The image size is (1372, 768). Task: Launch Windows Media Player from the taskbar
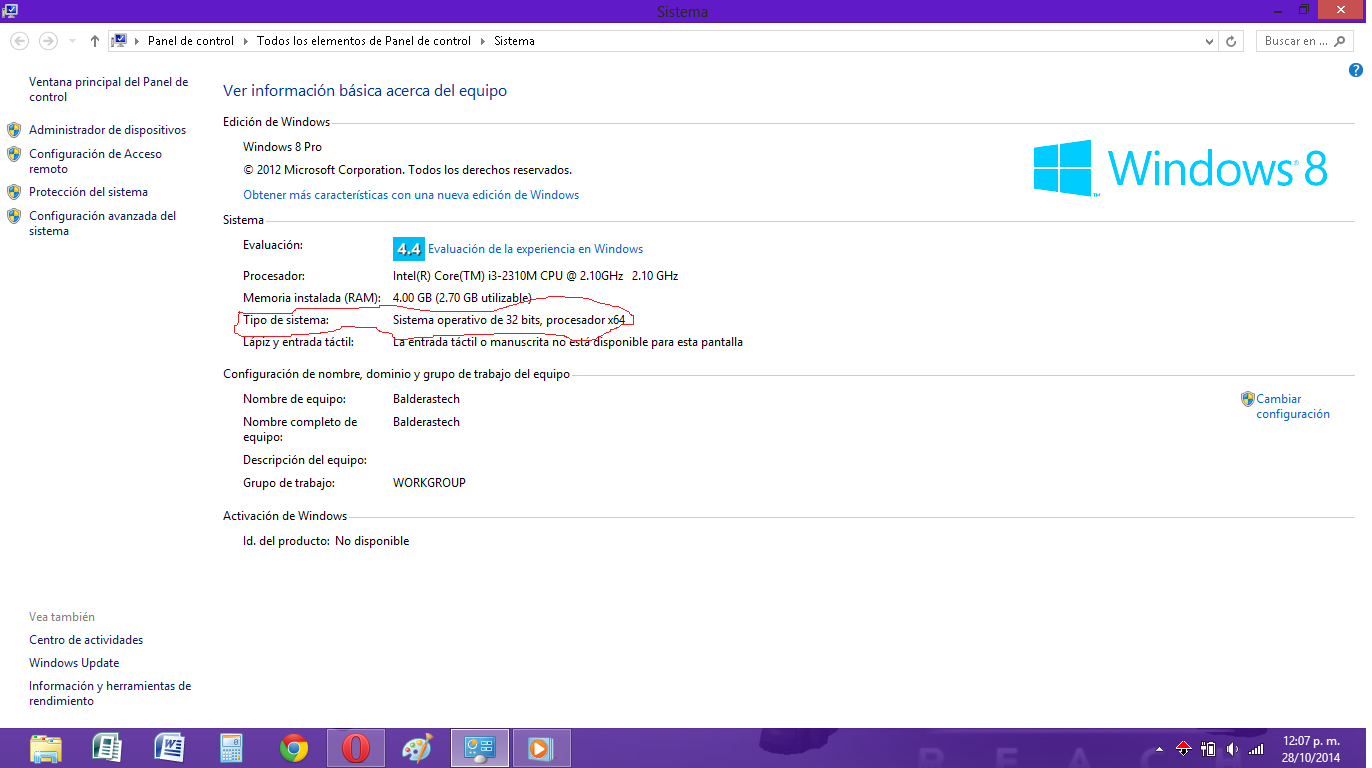coord(541,747)
